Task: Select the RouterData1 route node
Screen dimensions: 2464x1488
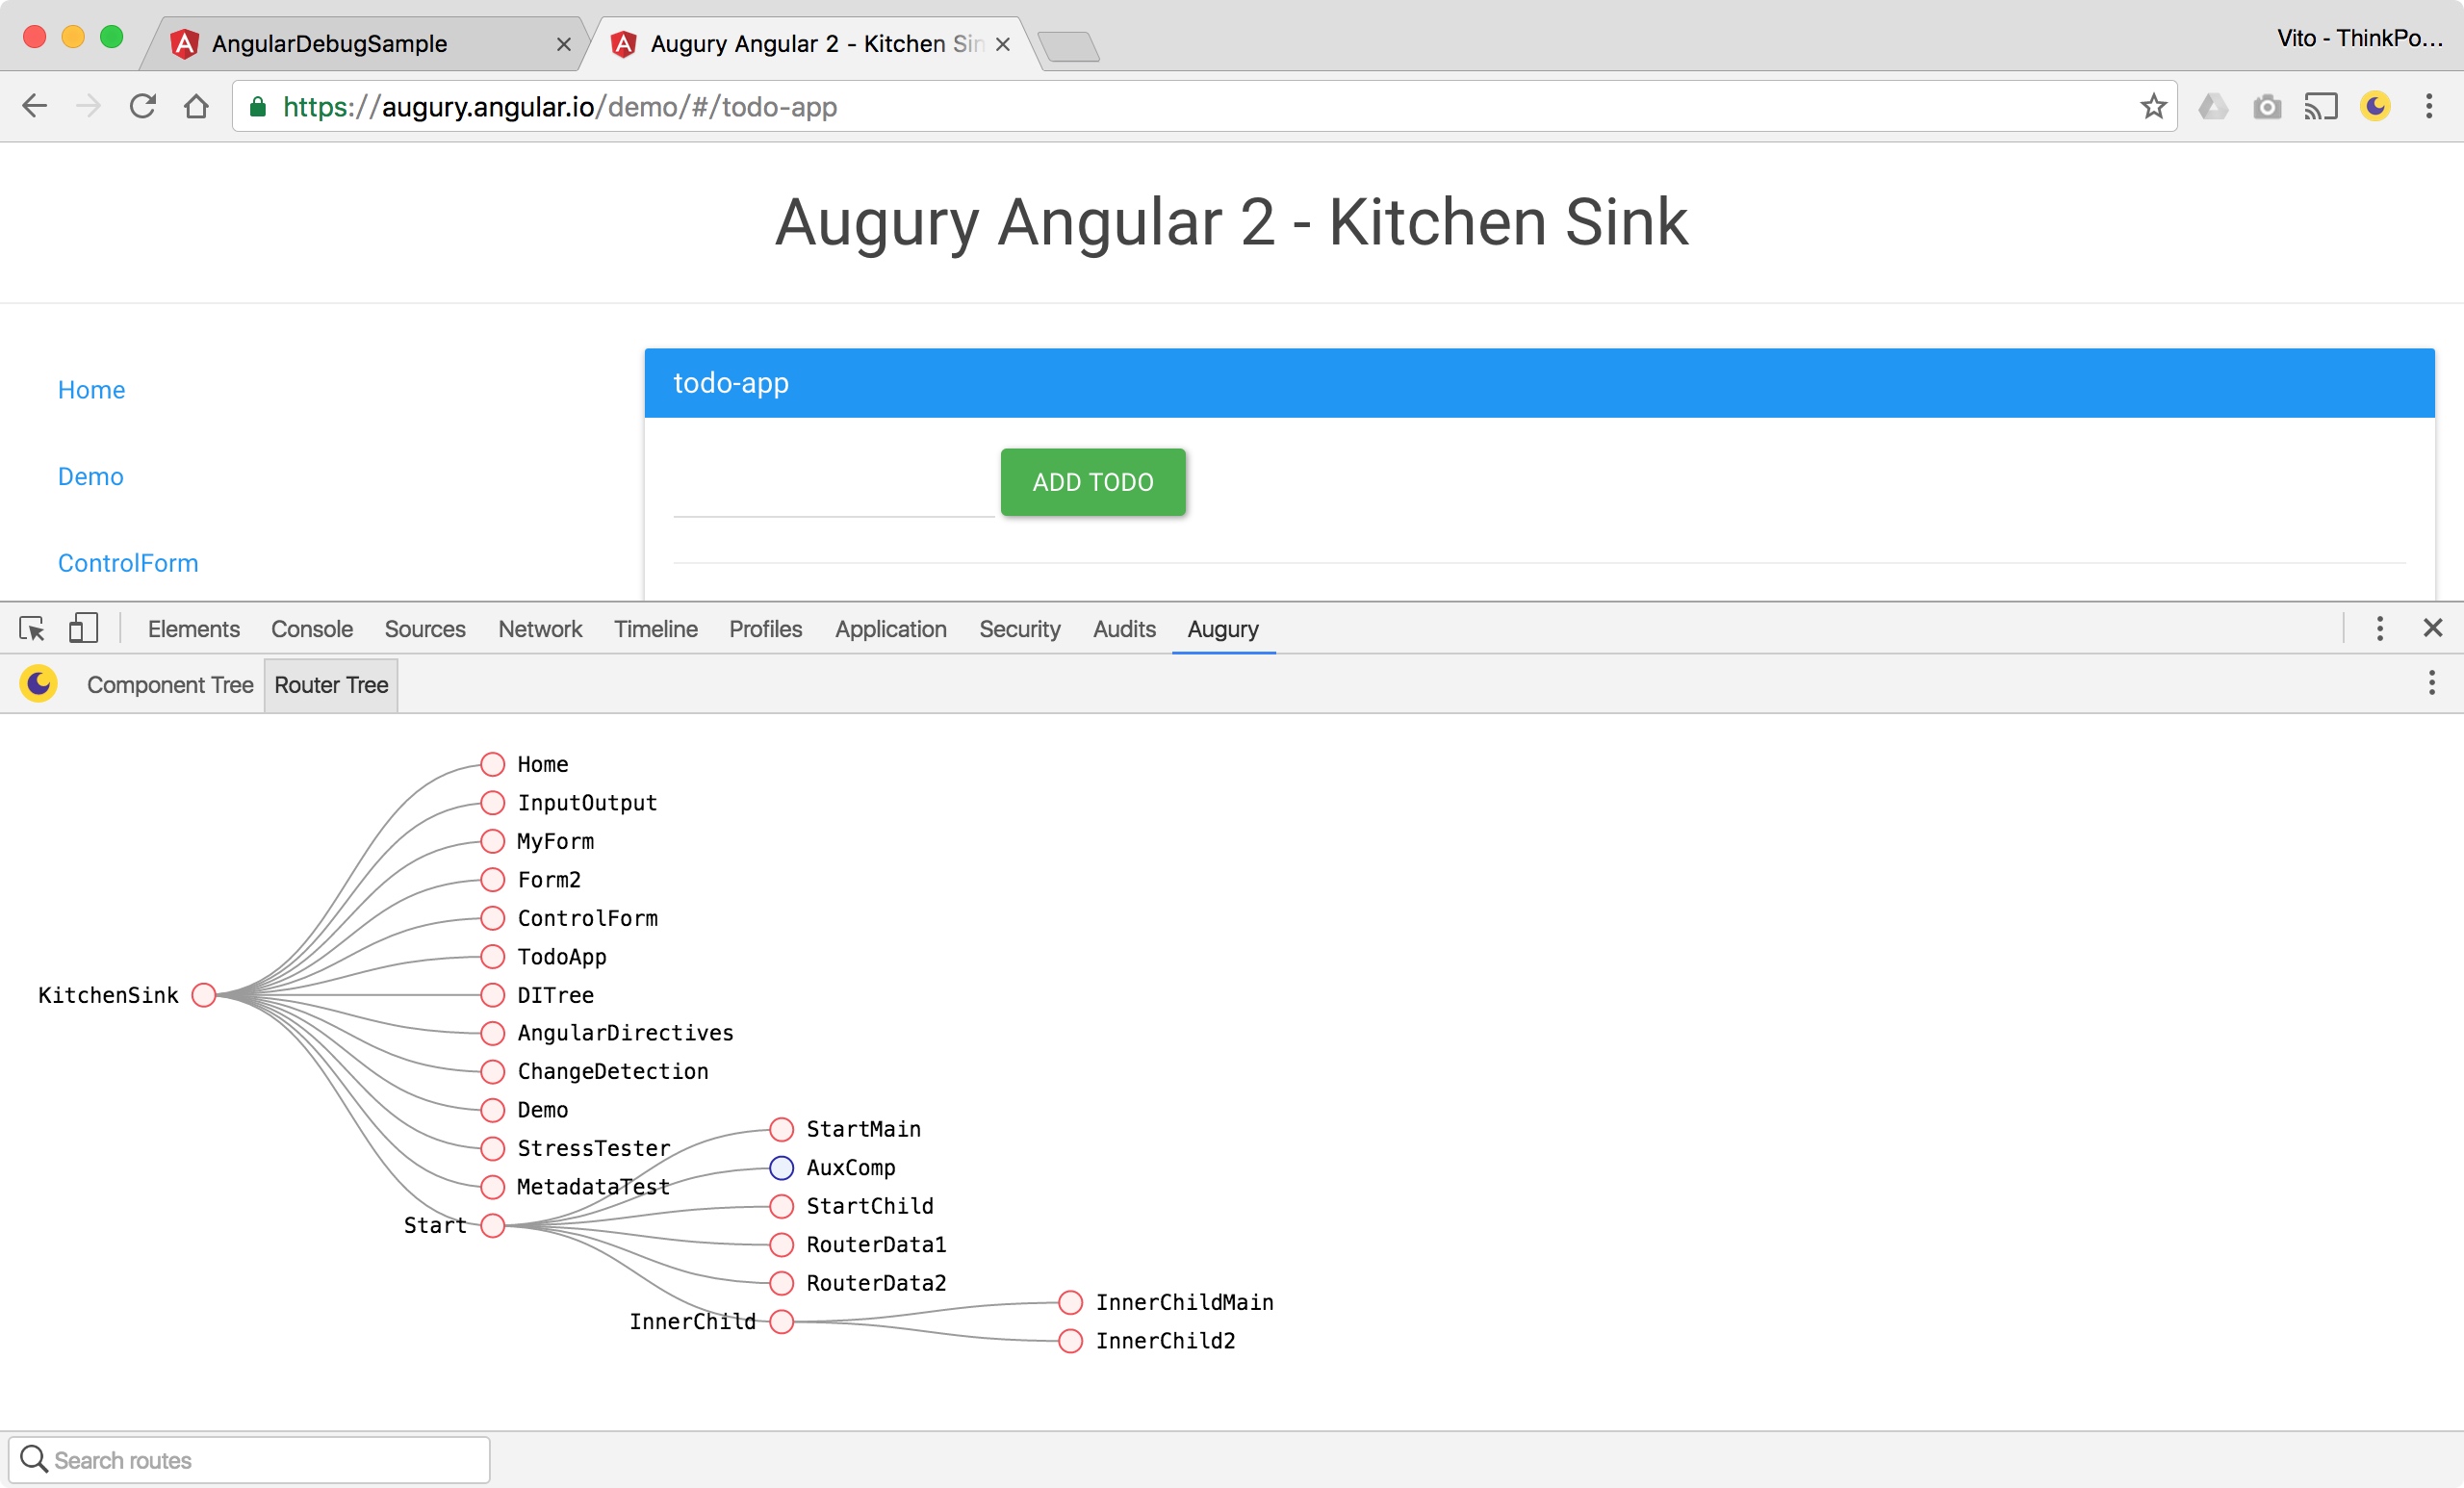Action: coord(781,1245)
